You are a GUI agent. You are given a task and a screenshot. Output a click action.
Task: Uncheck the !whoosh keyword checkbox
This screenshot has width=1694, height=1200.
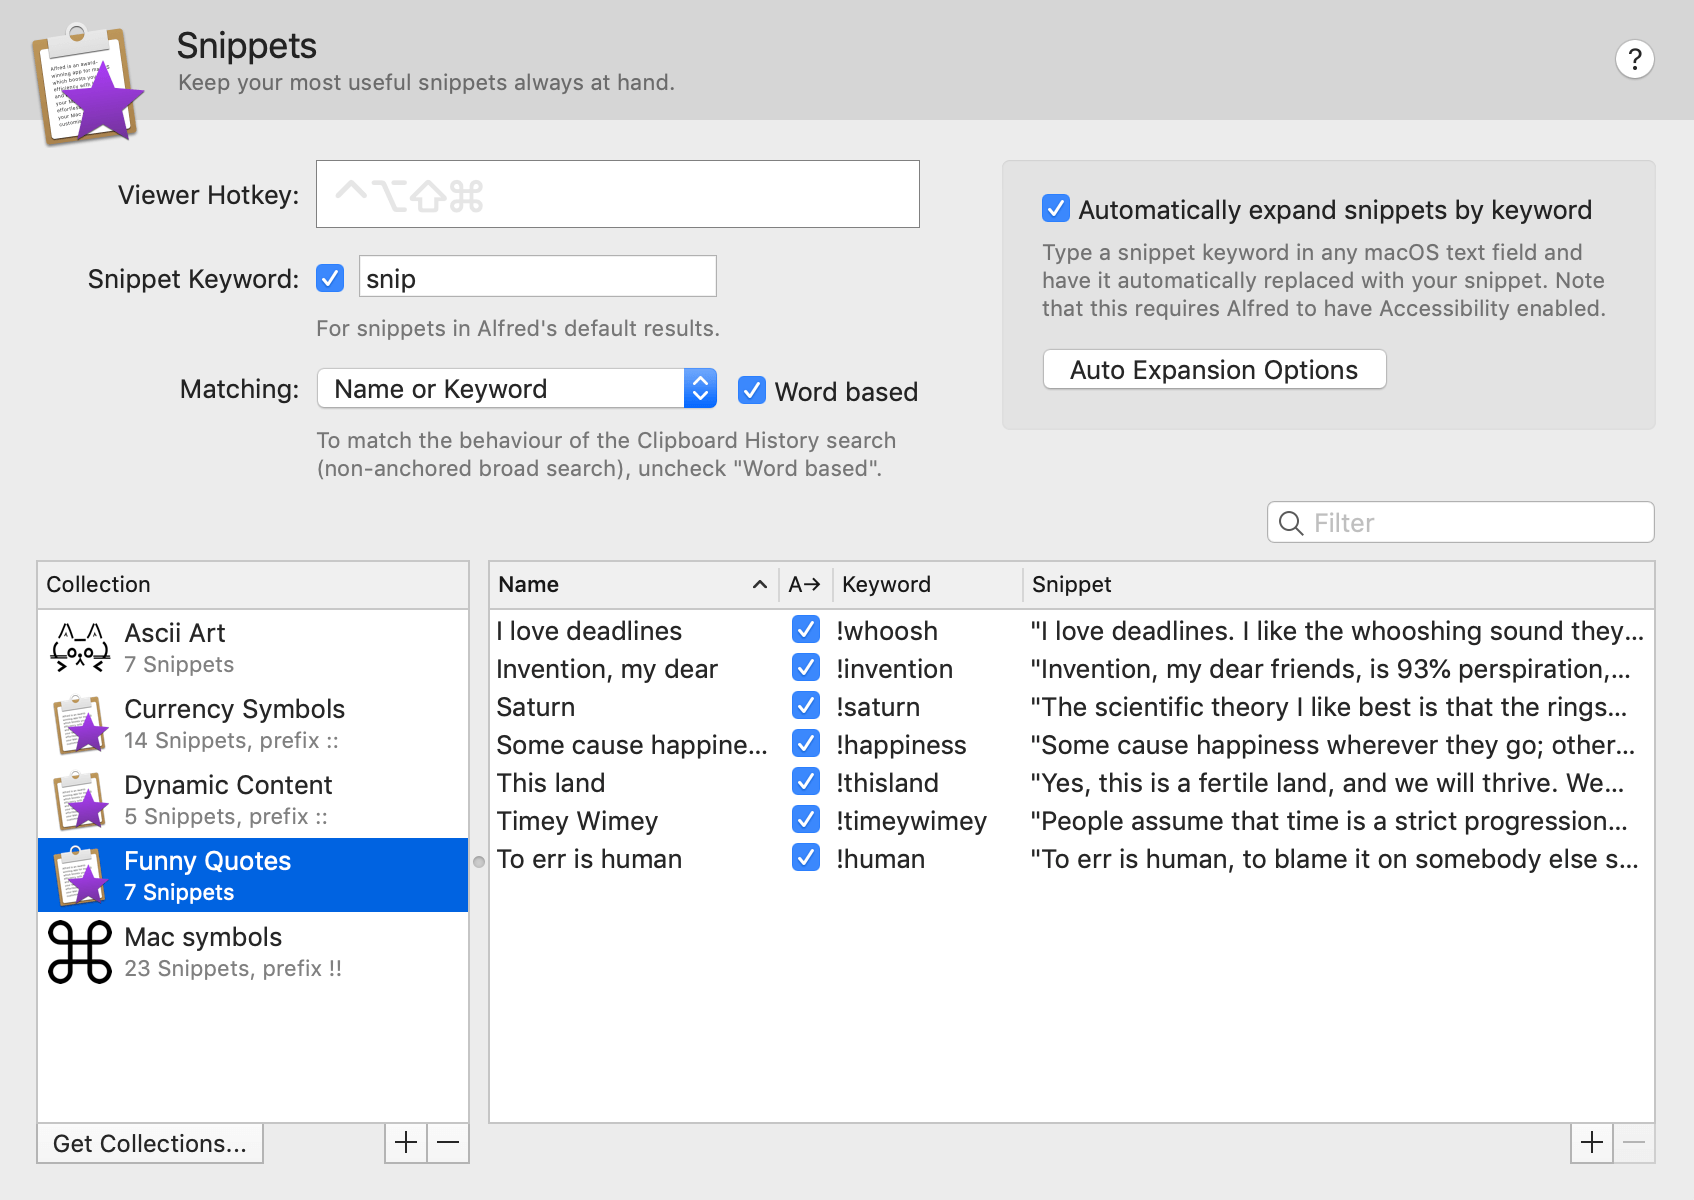805,630
